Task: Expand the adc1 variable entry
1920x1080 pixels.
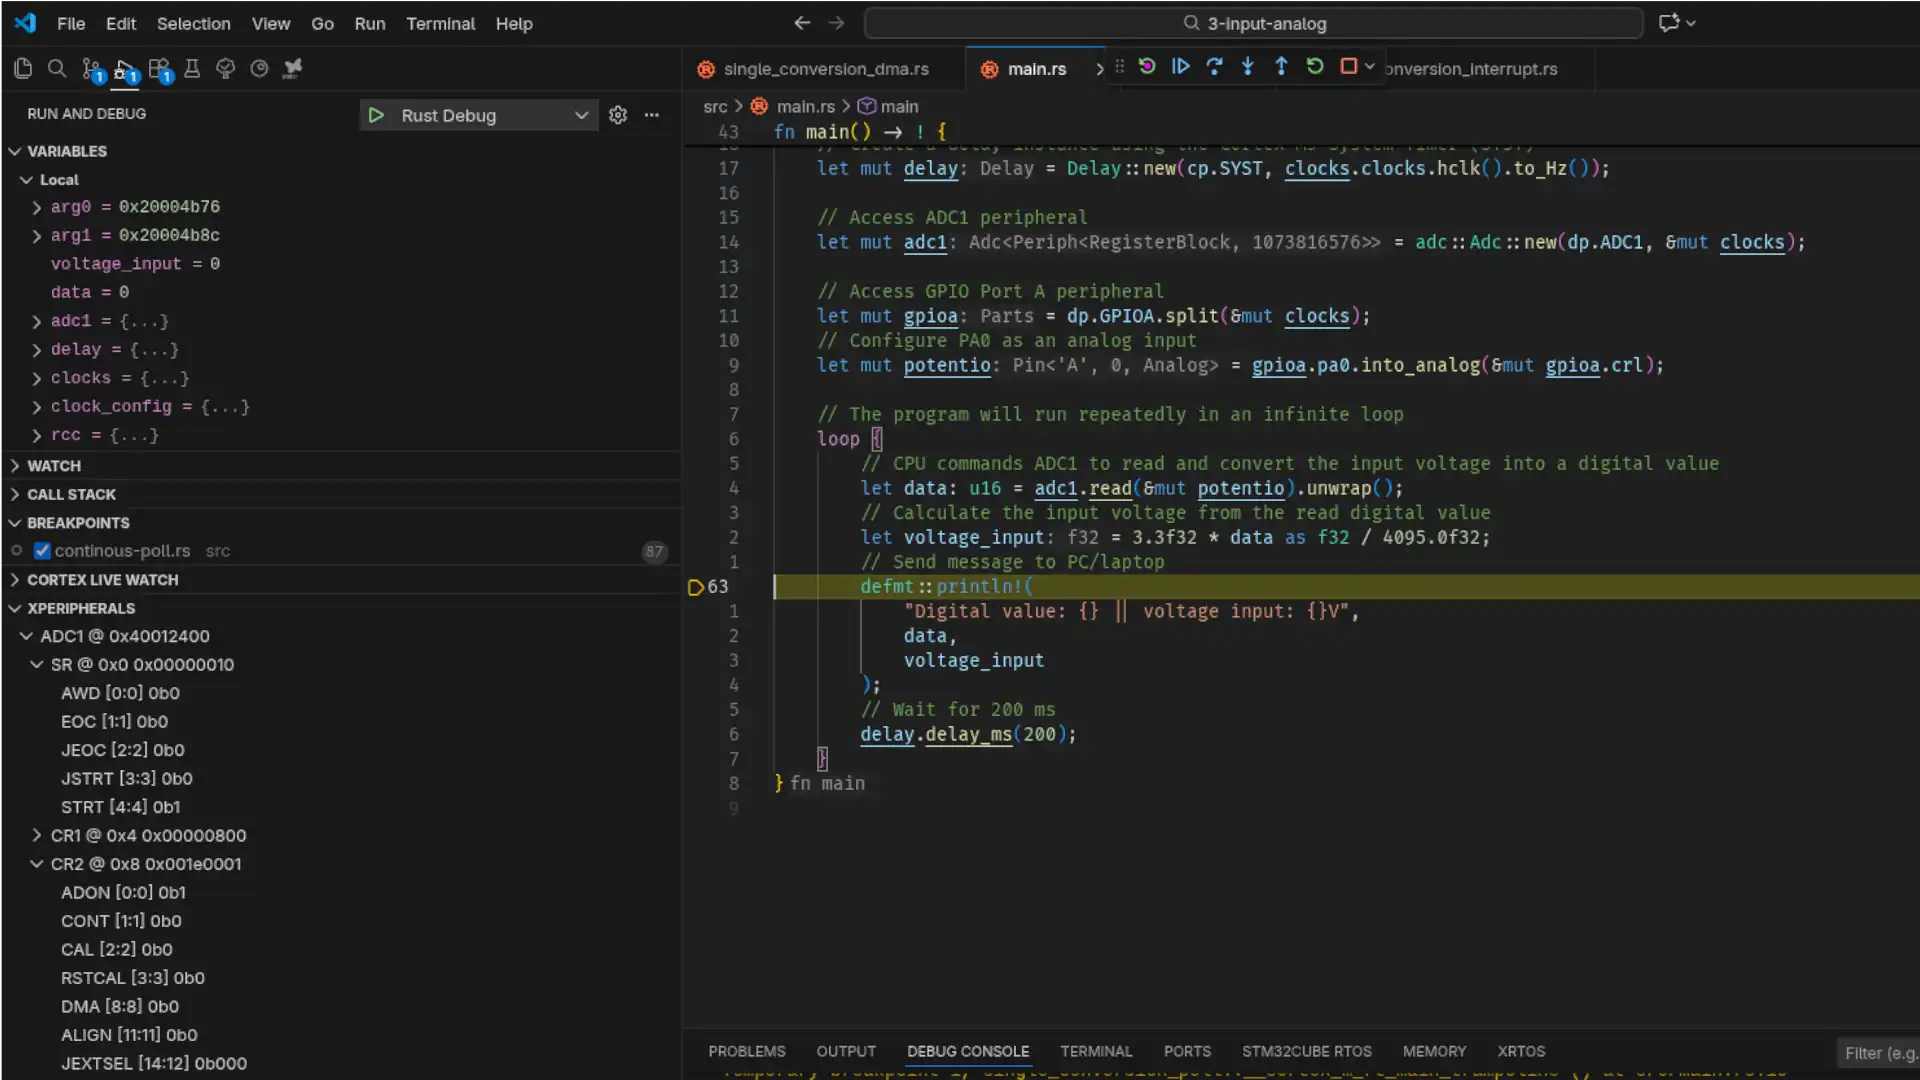Action: pos(38,321)
